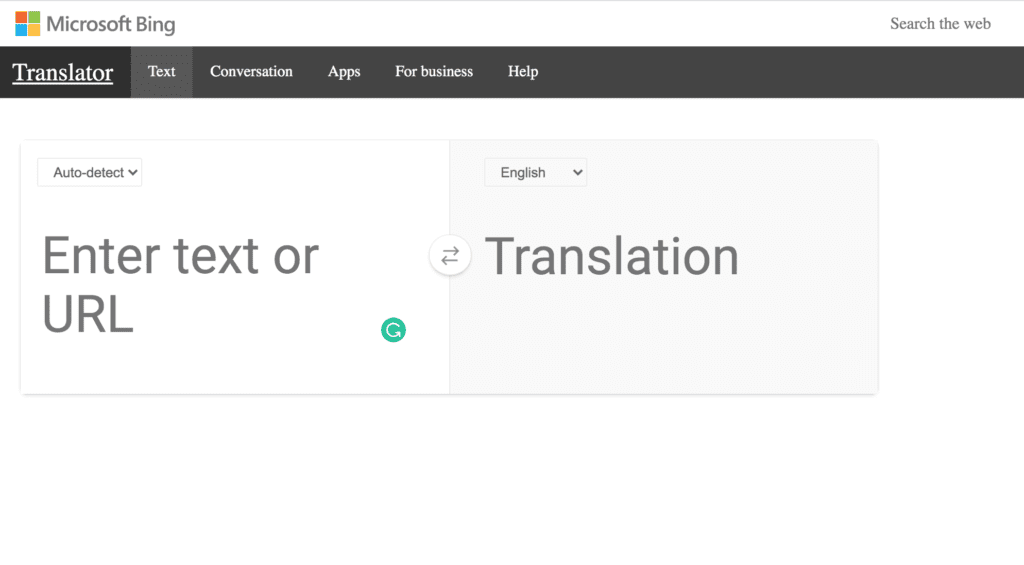Swap source and target languages
The width and height of the screenshot is (1024, 565).
click(450, 255)
